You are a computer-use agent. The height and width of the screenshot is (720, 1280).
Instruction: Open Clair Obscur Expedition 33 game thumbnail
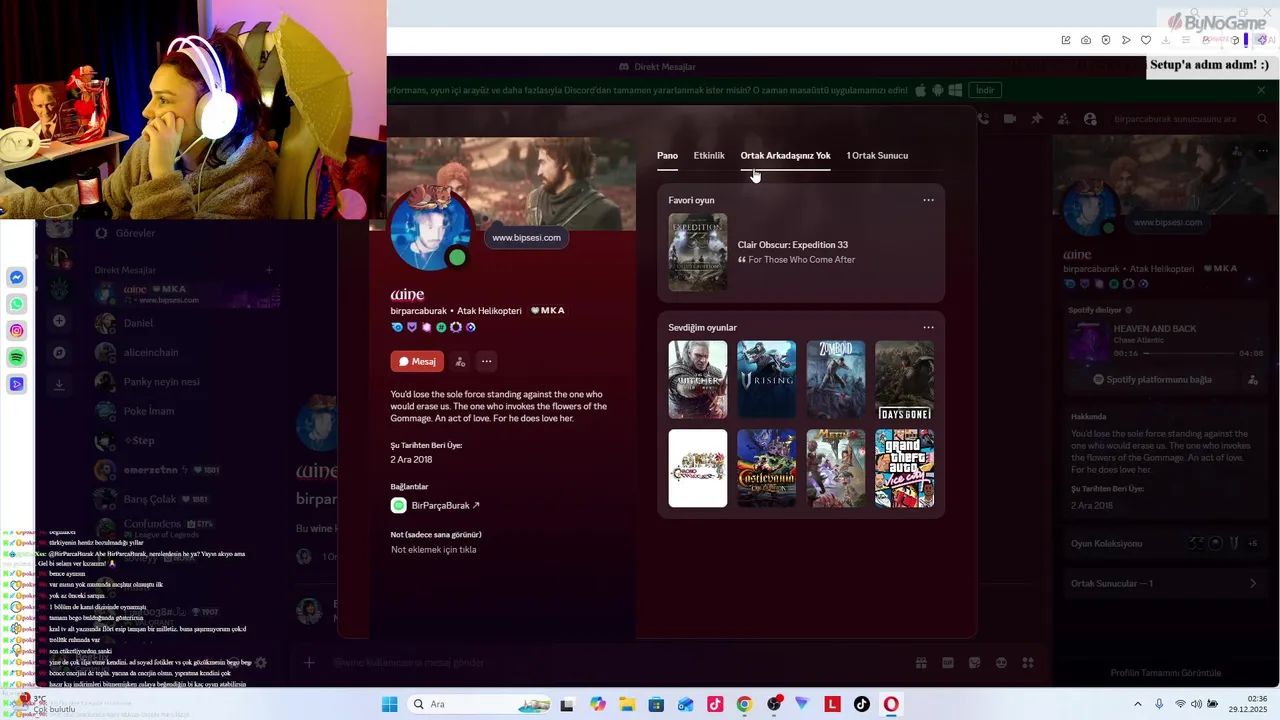point(698,252)
